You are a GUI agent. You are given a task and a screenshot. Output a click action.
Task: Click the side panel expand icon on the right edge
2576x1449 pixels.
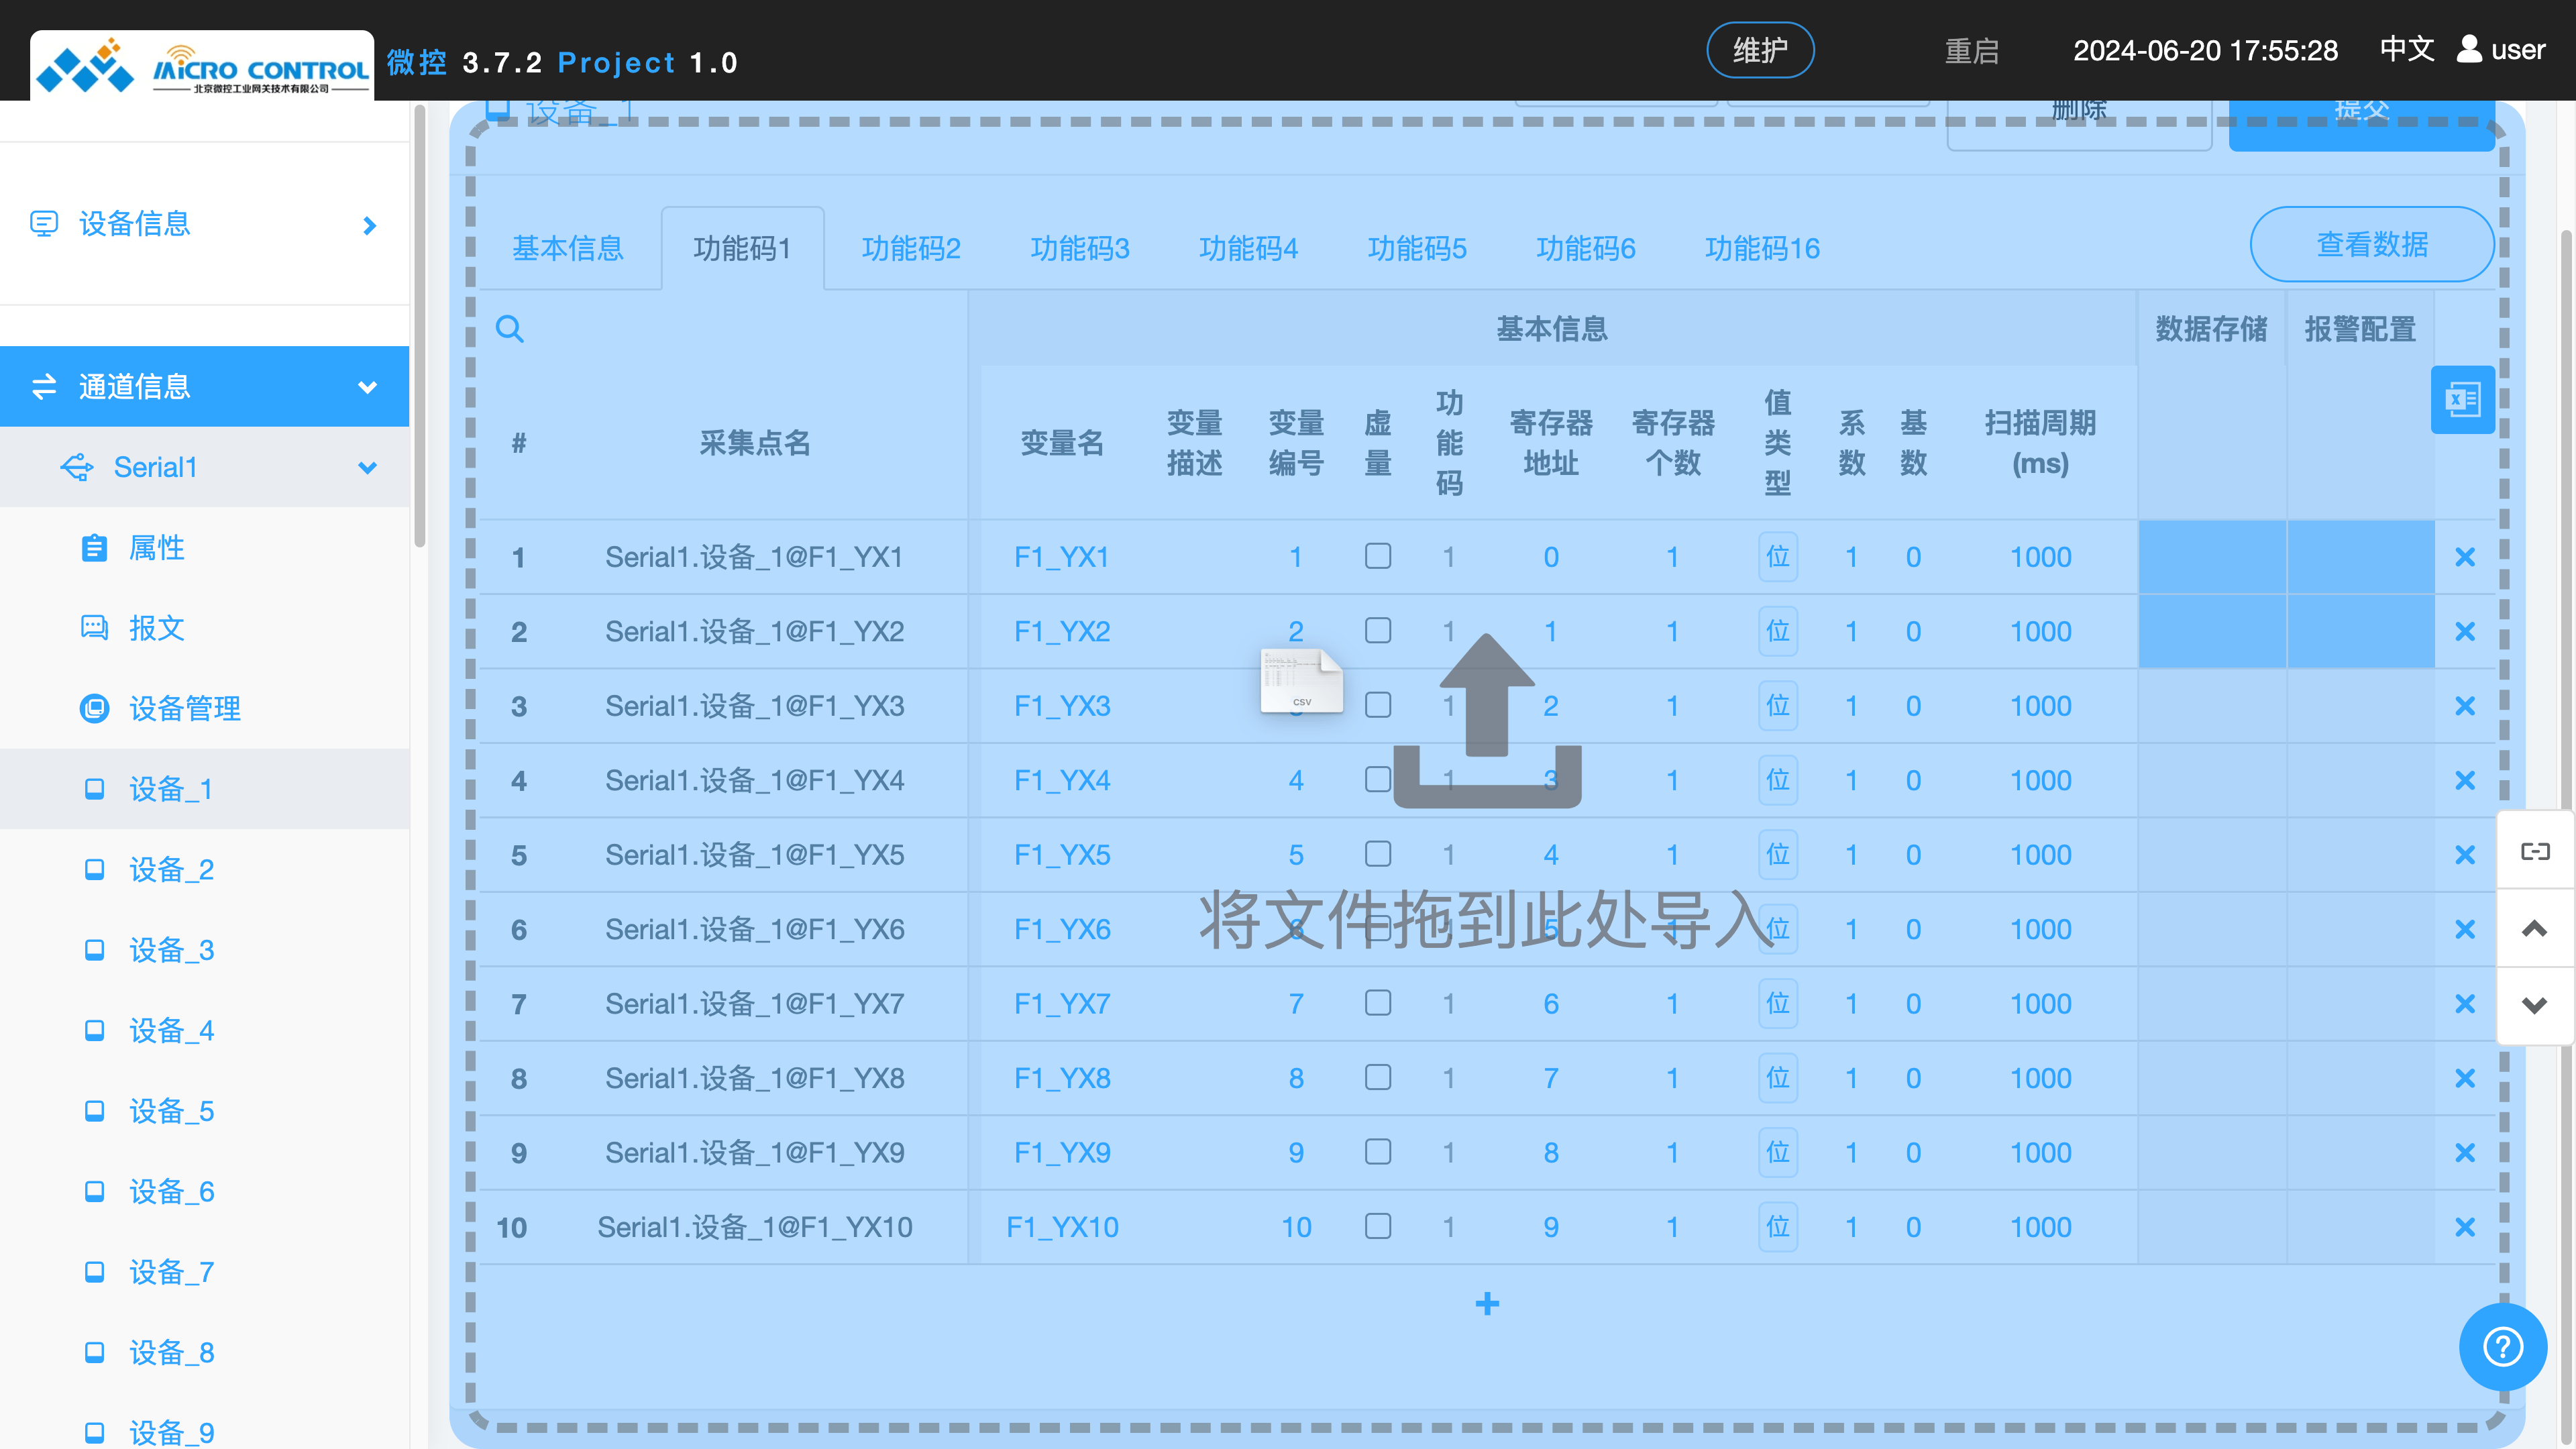click(x=2535, y=851)
